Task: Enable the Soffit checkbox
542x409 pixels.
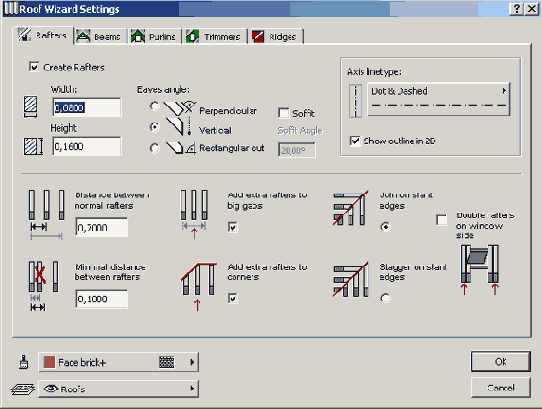Action: pyautogui.click(x=283, y=113)
